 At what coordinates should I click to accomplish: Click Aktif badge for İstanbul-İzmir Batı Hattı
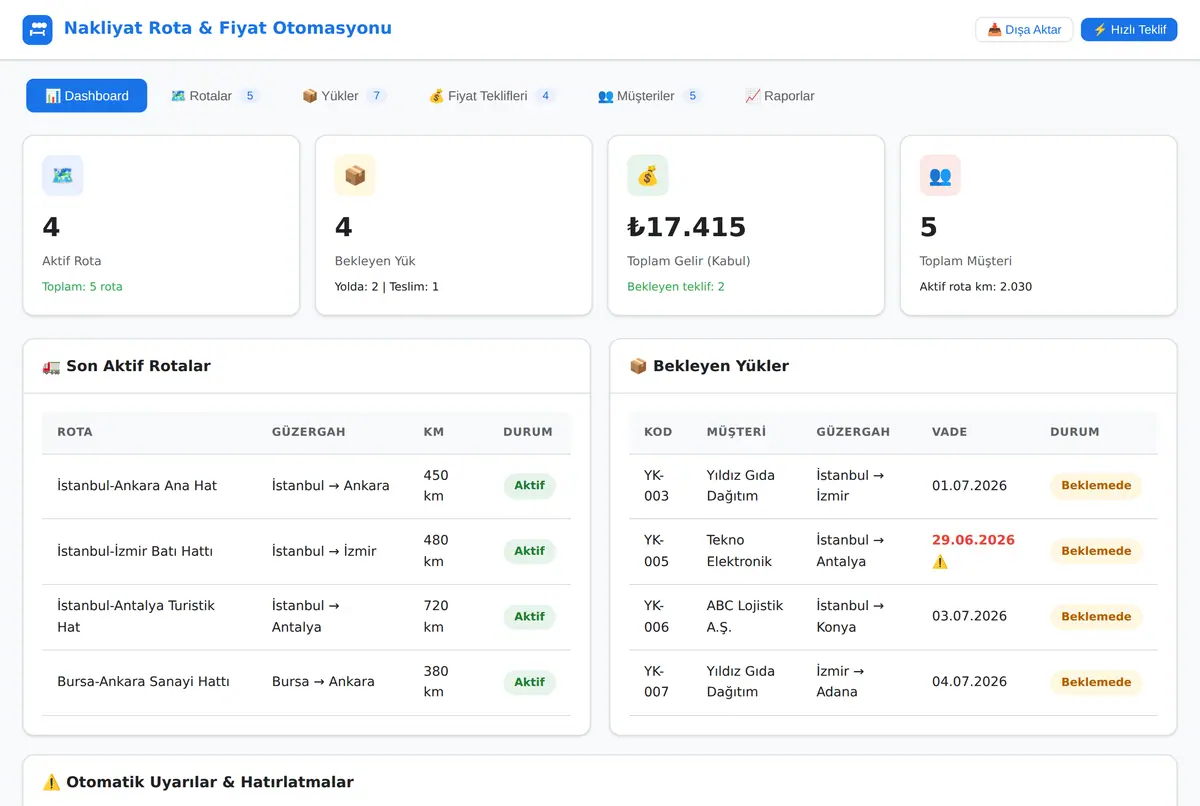point(529,551)
